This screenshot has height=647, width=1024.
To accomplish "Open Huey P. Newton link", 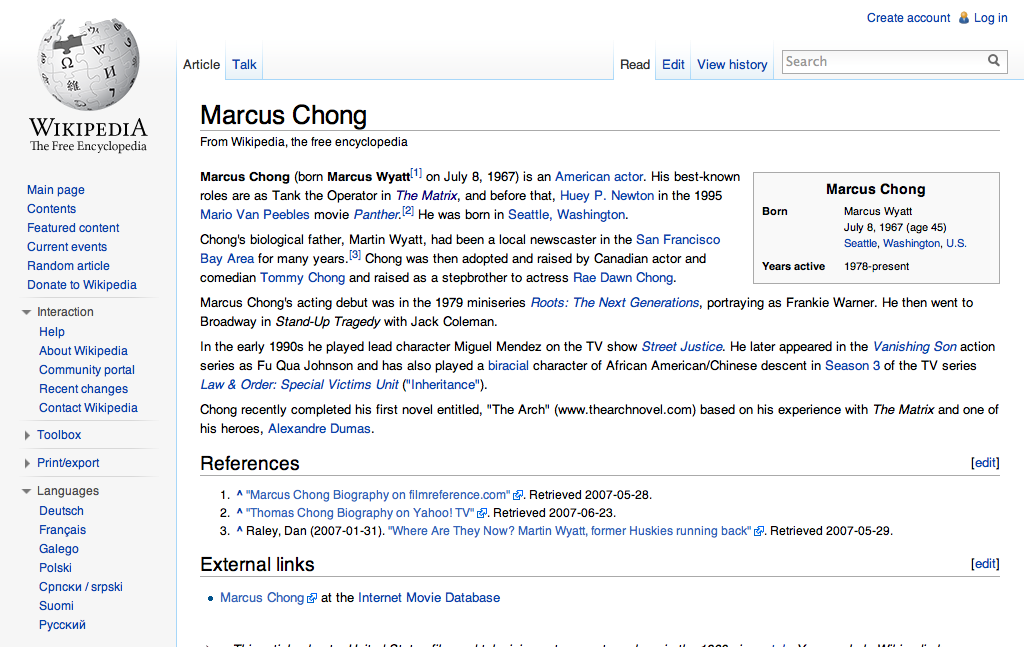I will tap(607, 195).
